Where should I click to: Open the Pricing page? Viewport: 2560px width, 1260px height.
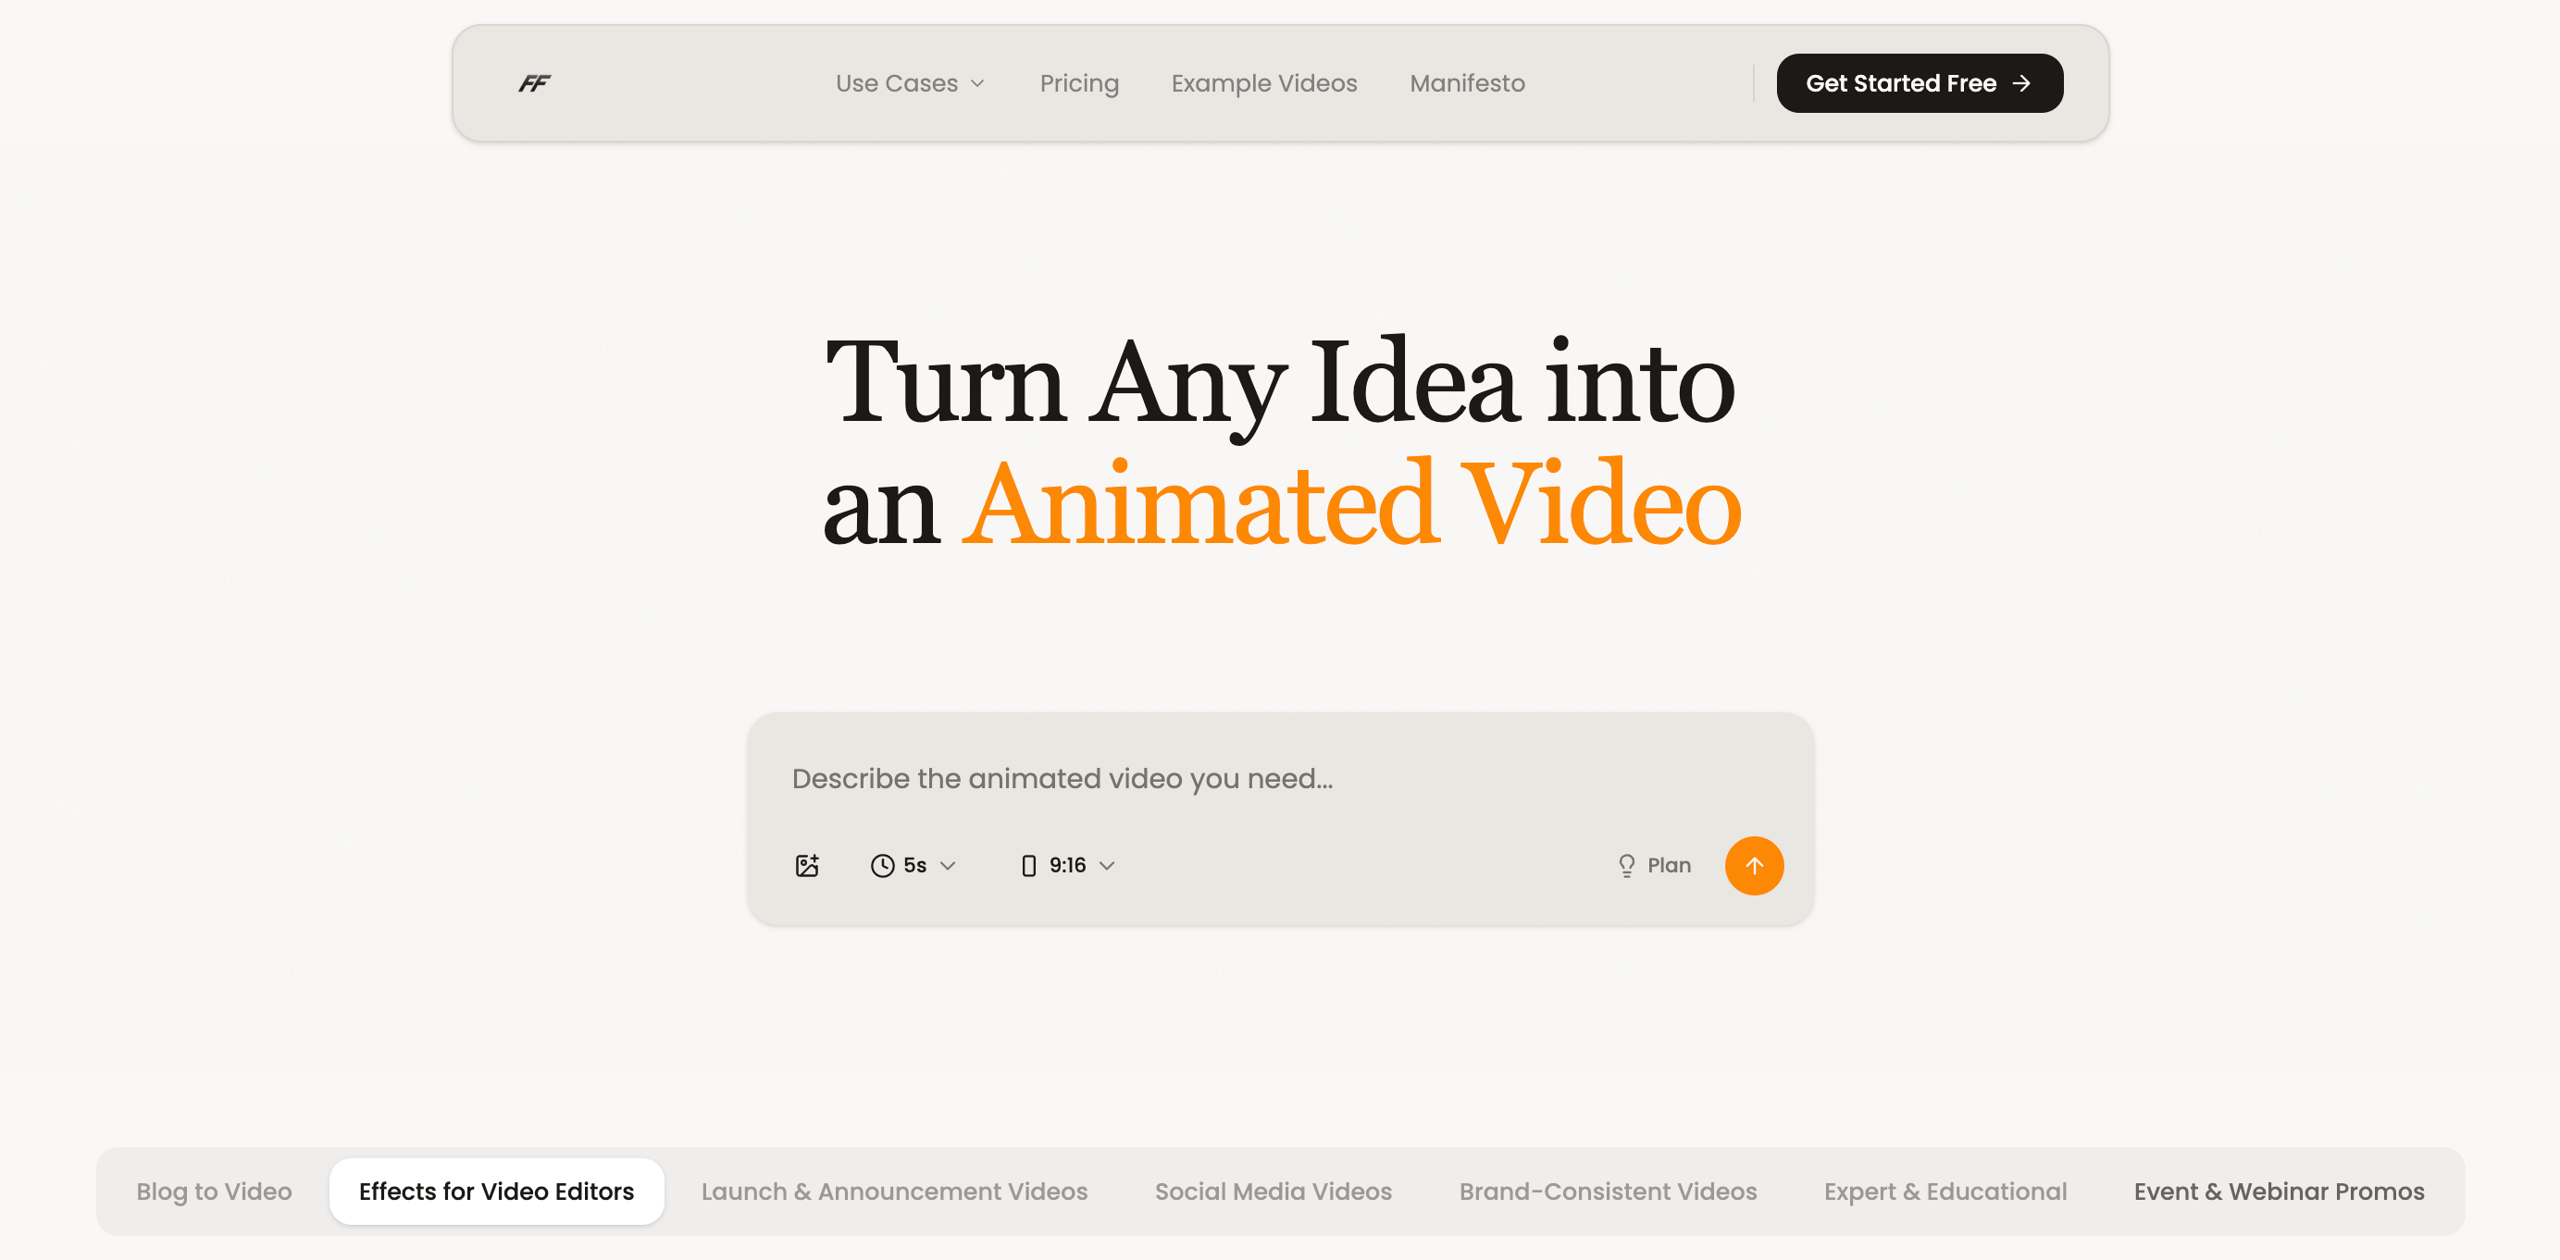[1079, 83]
